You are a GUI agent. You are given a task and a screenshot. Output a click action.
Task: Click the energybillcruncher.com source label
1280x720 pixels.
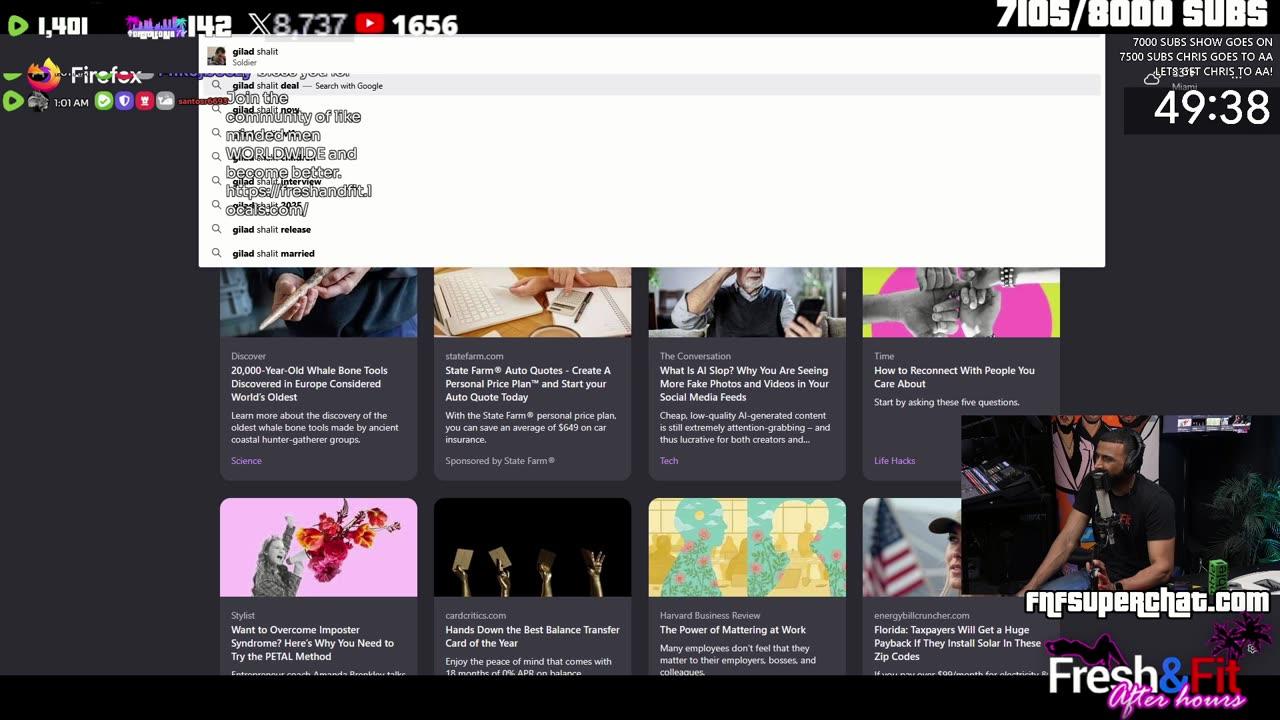click(x=922, y=615)
